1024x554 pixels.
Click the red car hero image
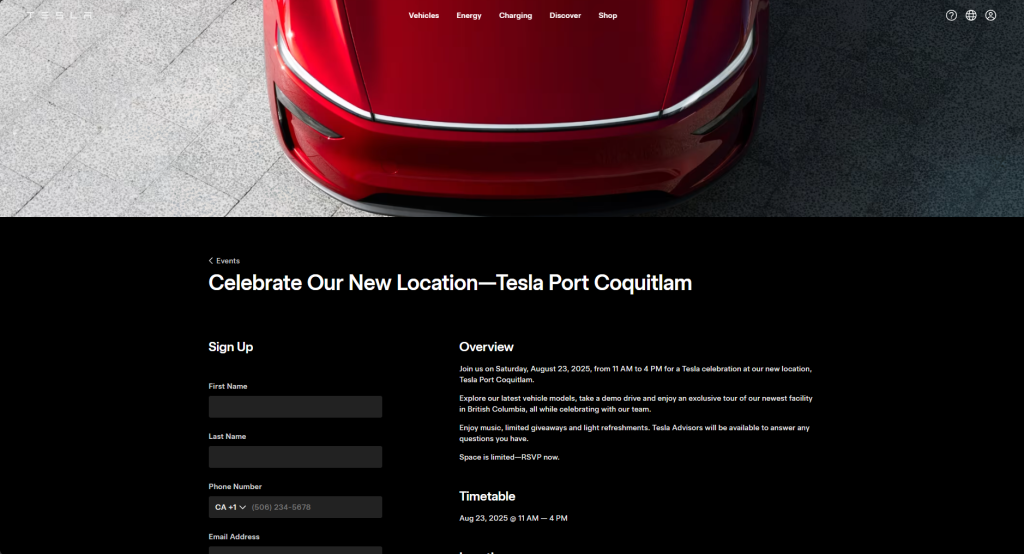(512, 108)
